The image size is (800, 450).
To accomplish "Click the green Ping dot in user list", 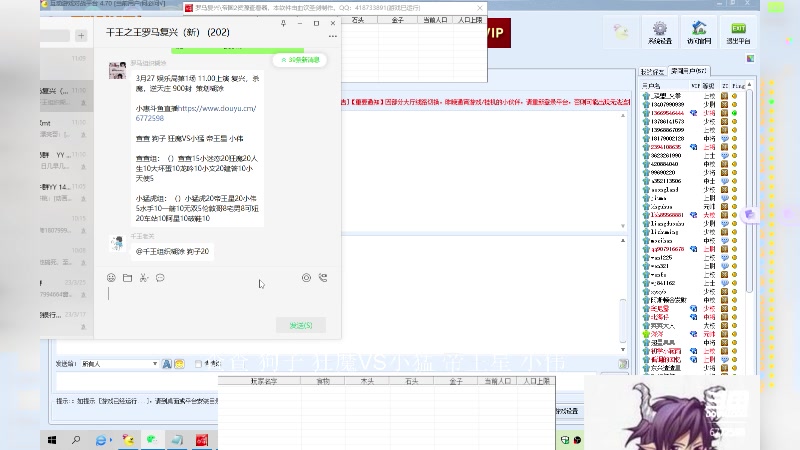I will [735, 113].
